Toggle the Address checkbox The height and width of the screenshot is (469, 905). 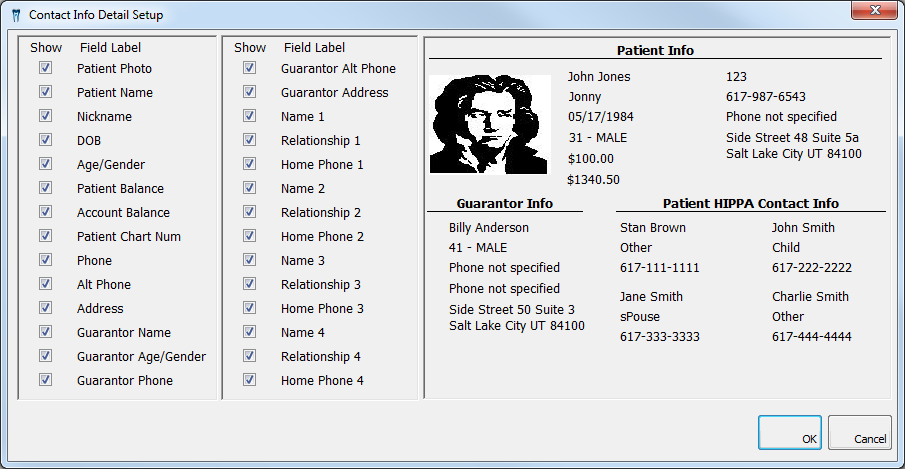[x=45, y=308]
